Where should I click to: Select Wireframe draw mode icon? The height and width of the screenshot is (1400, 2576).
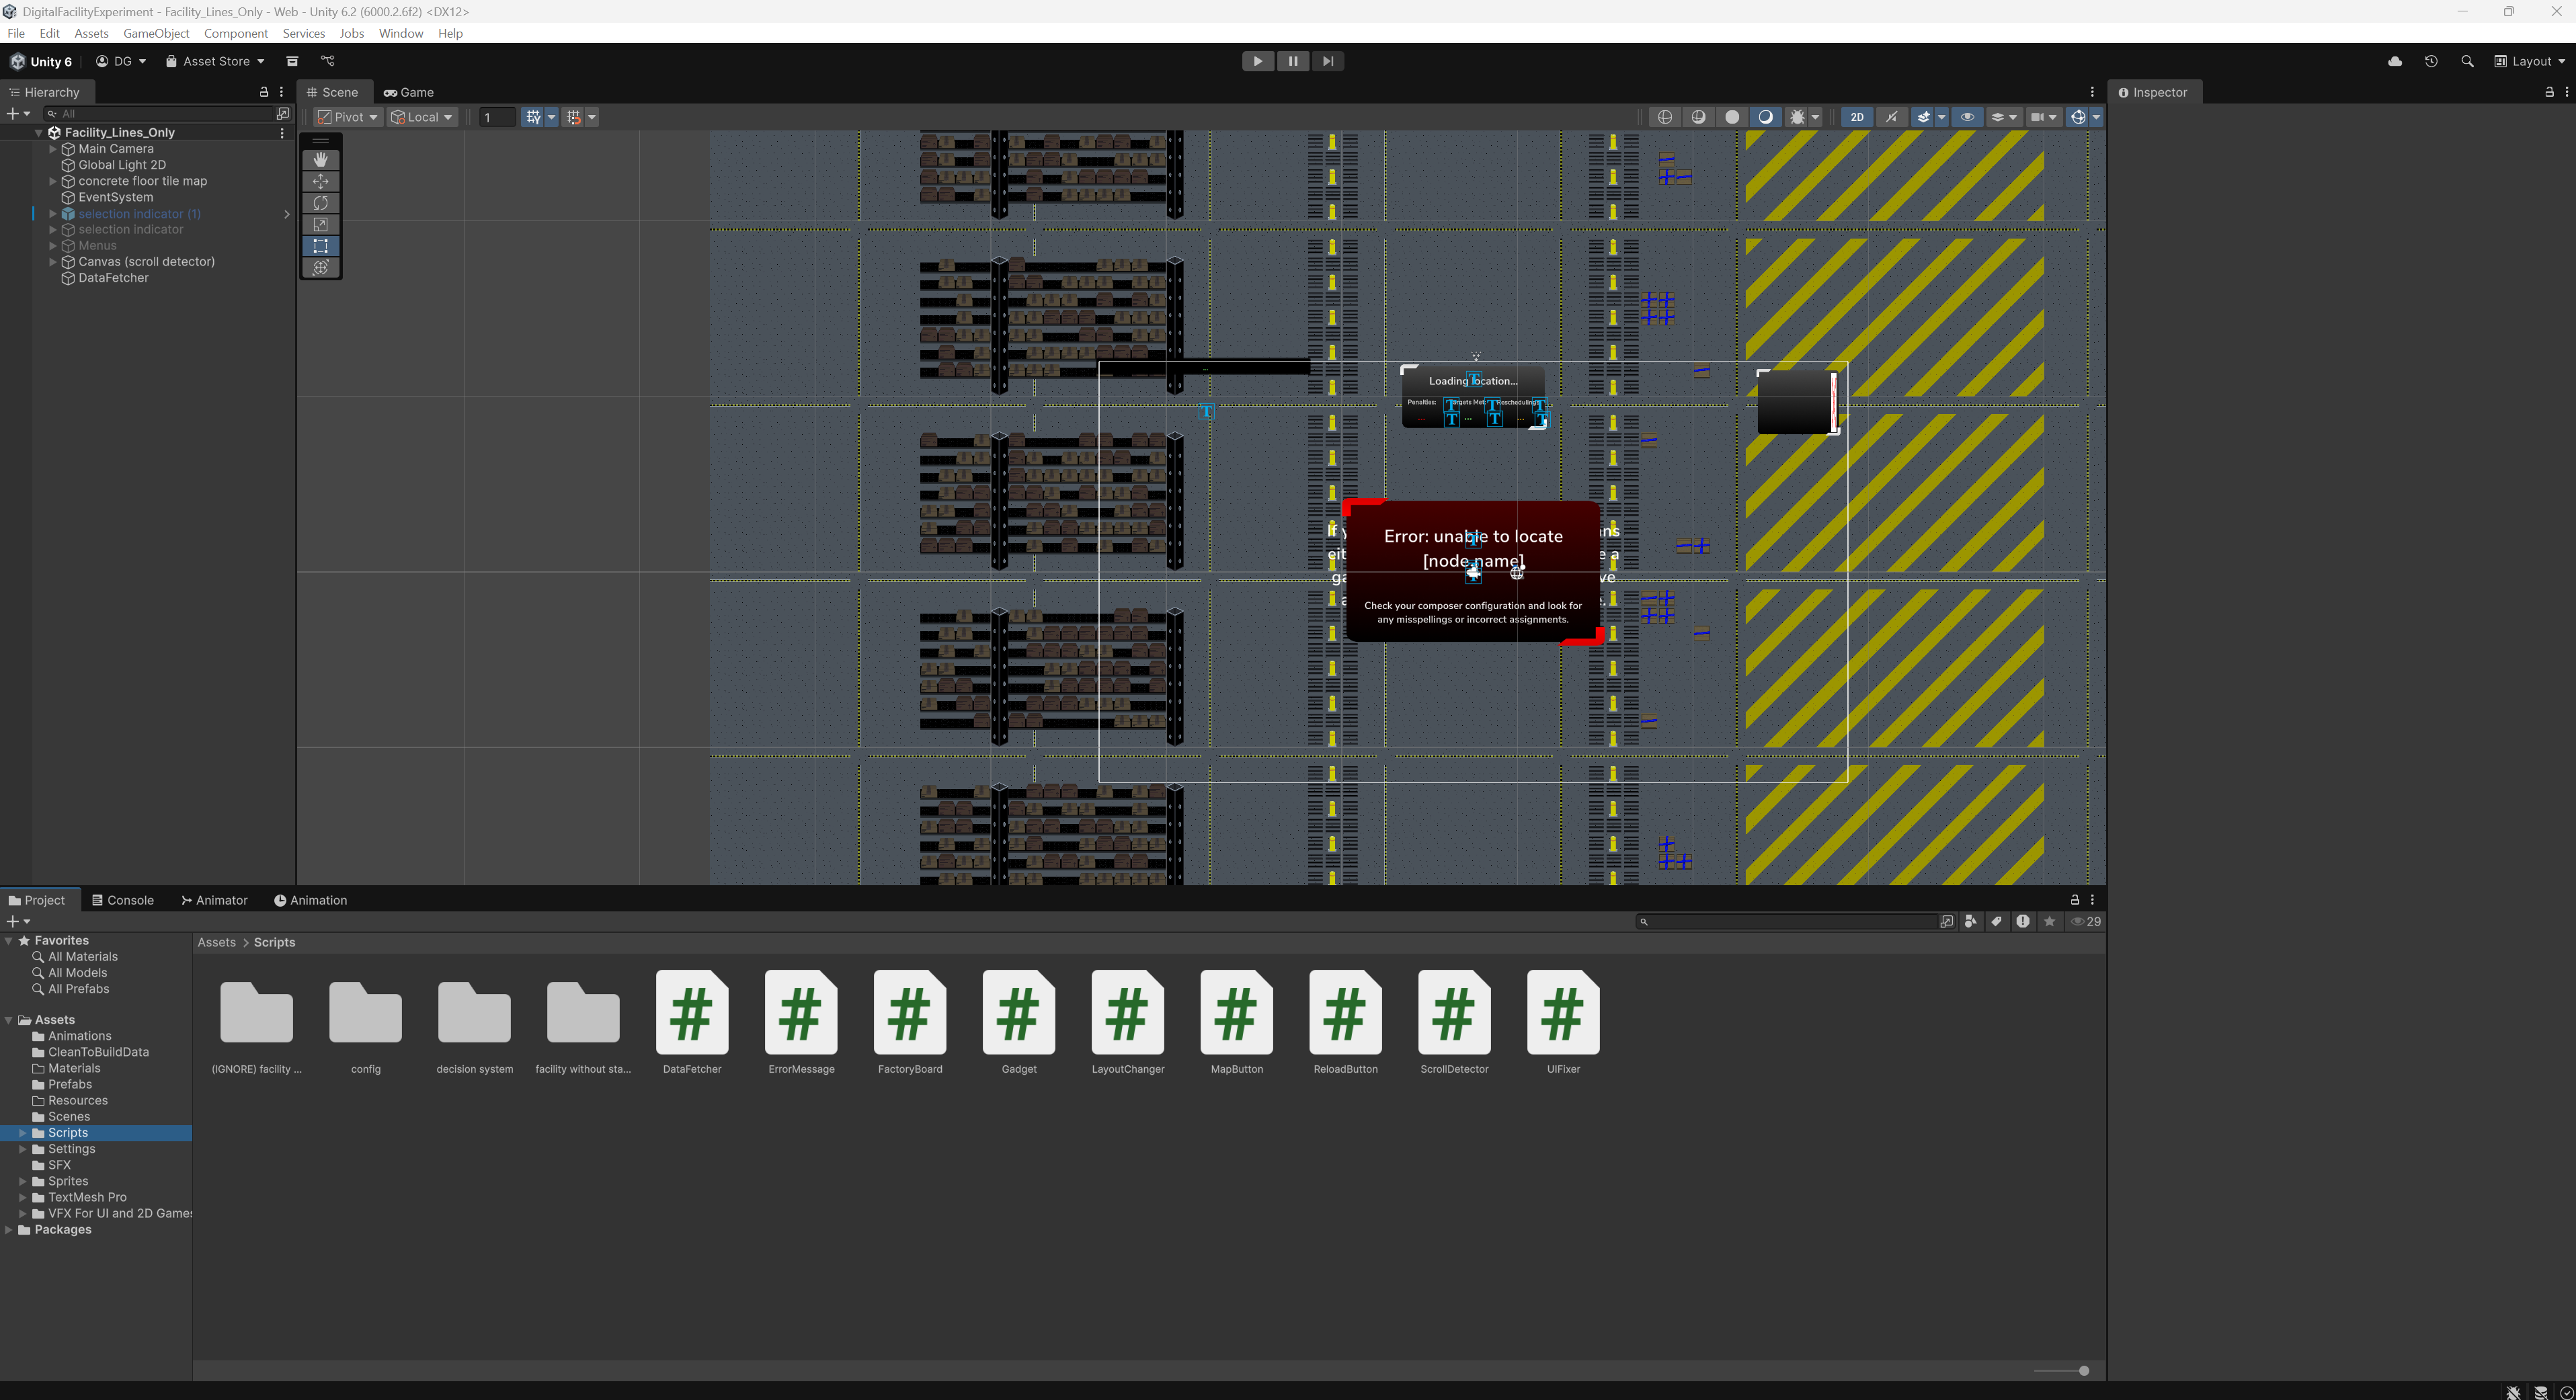click(1665, 117)
